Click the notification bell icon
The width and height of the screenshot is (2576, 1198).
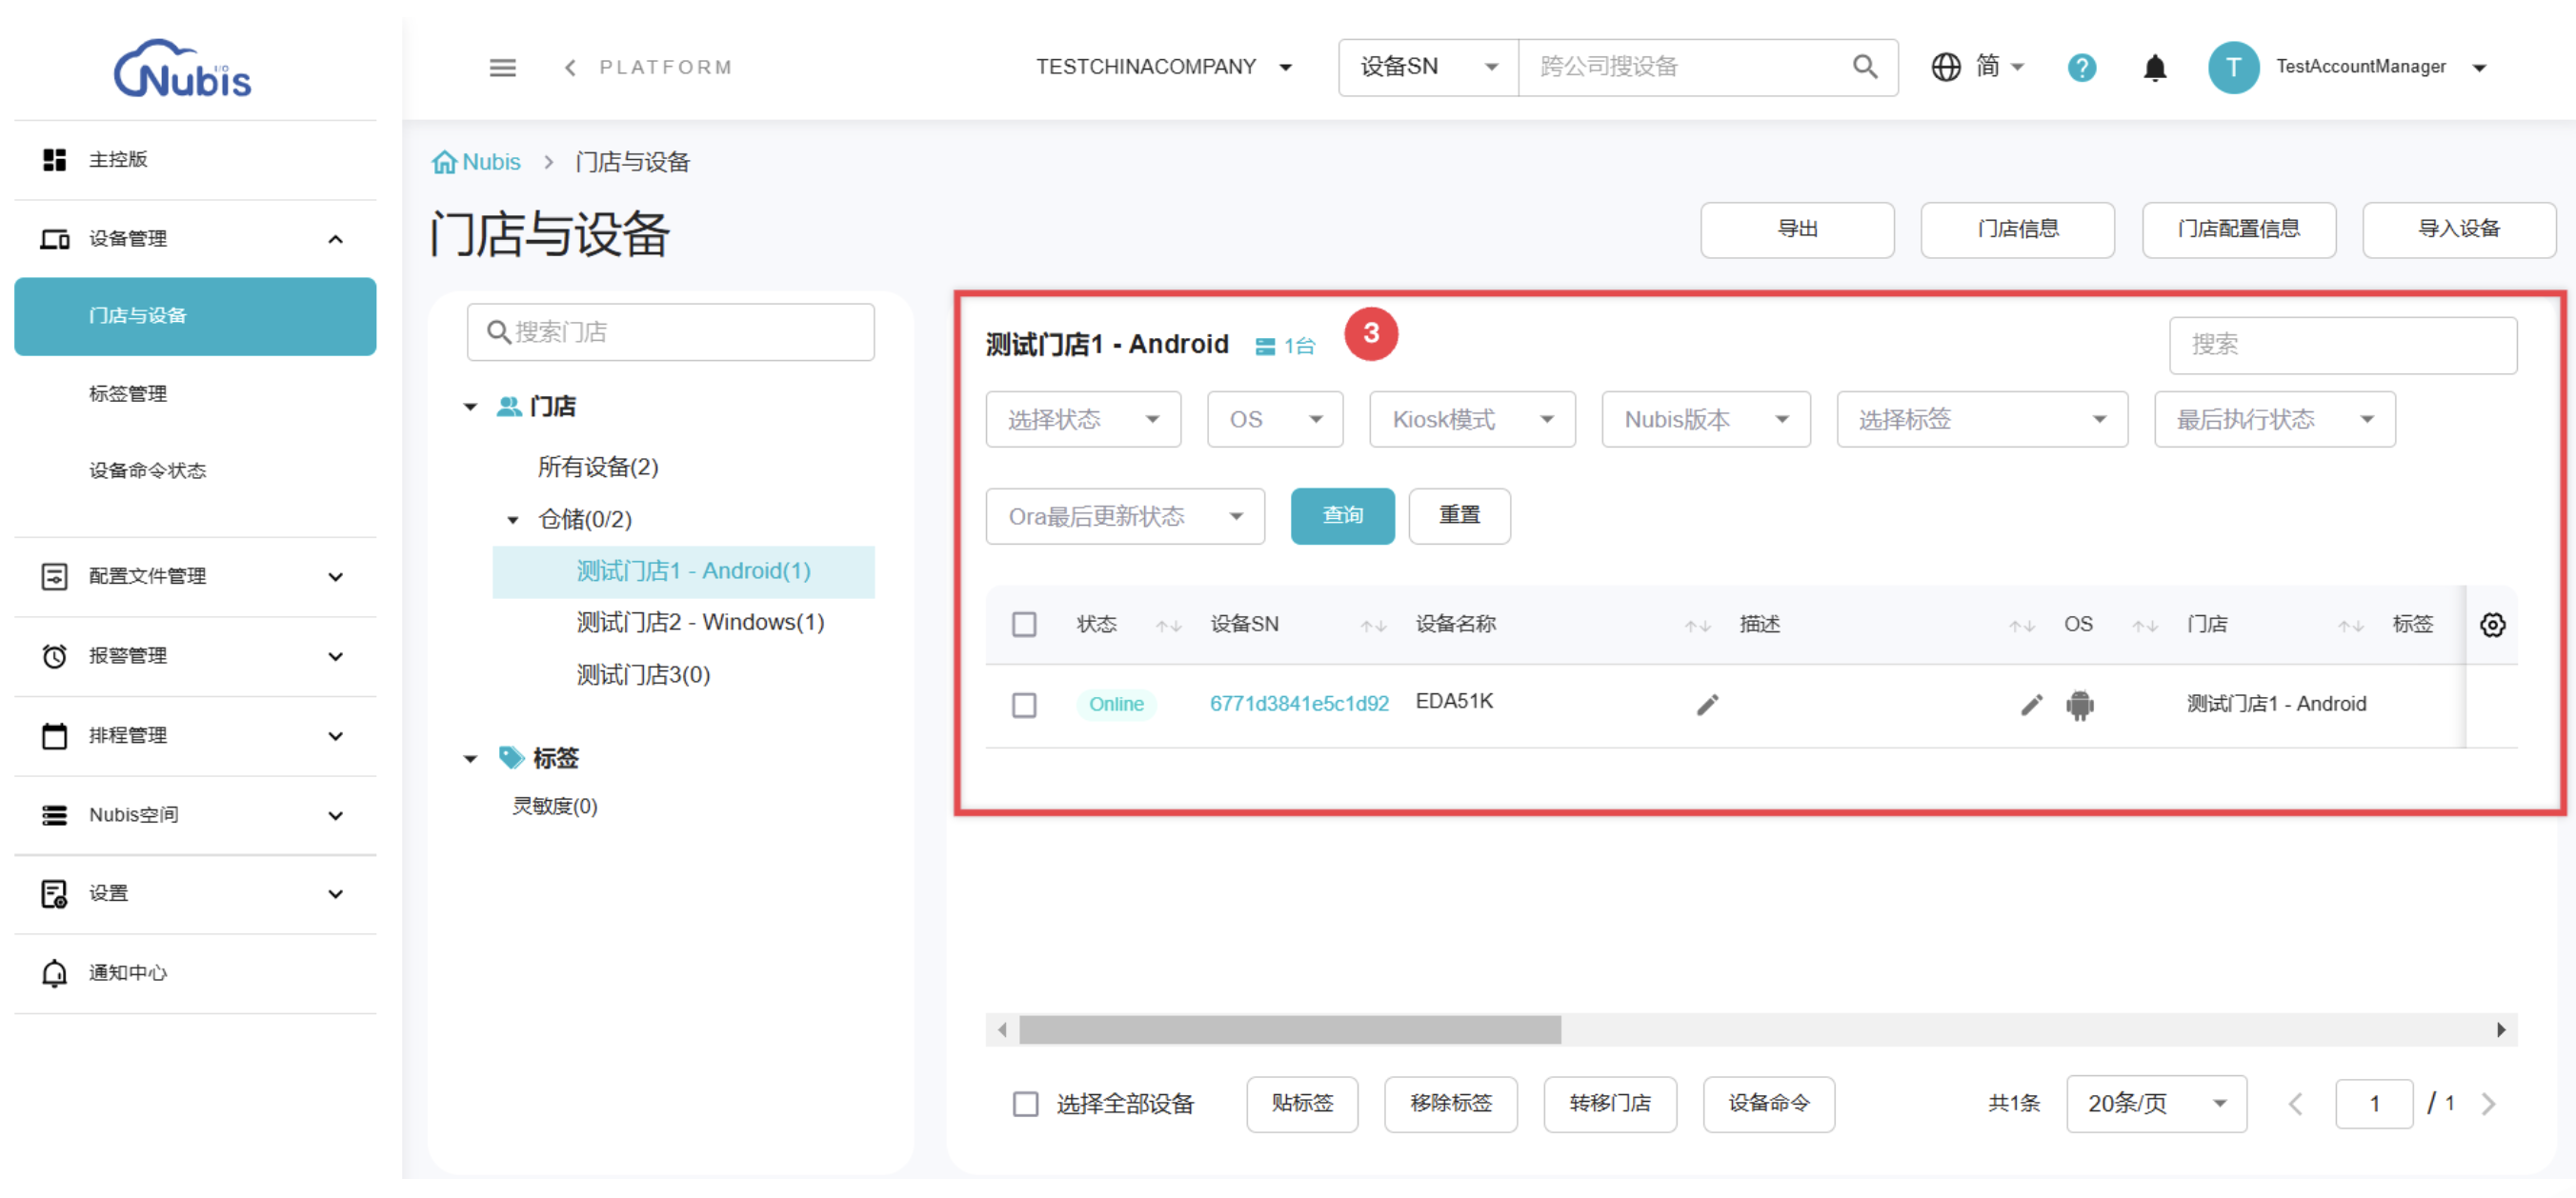(2154, 67)
